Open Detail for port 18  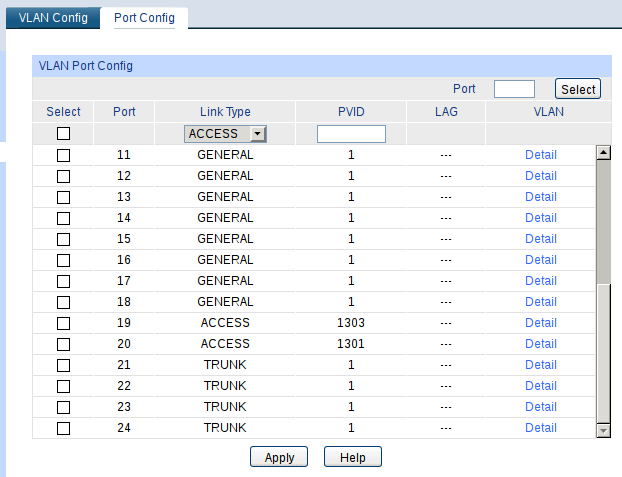pyautogui.click(x=541, y=302)
